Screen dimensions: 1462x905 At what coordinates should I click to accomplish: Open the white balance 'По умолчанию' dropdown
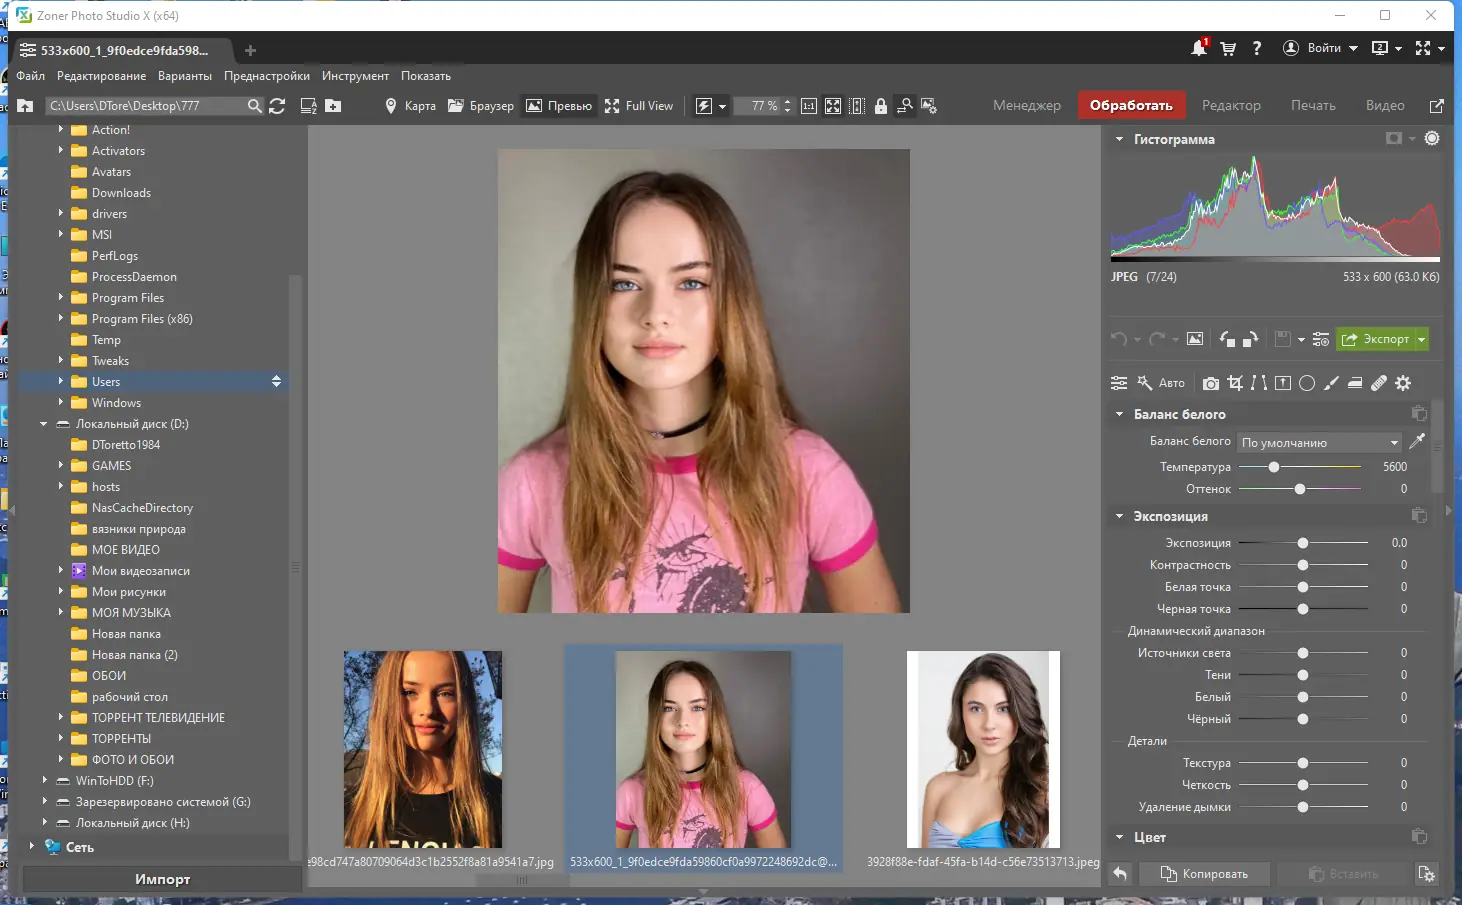tap(1319, 442)
